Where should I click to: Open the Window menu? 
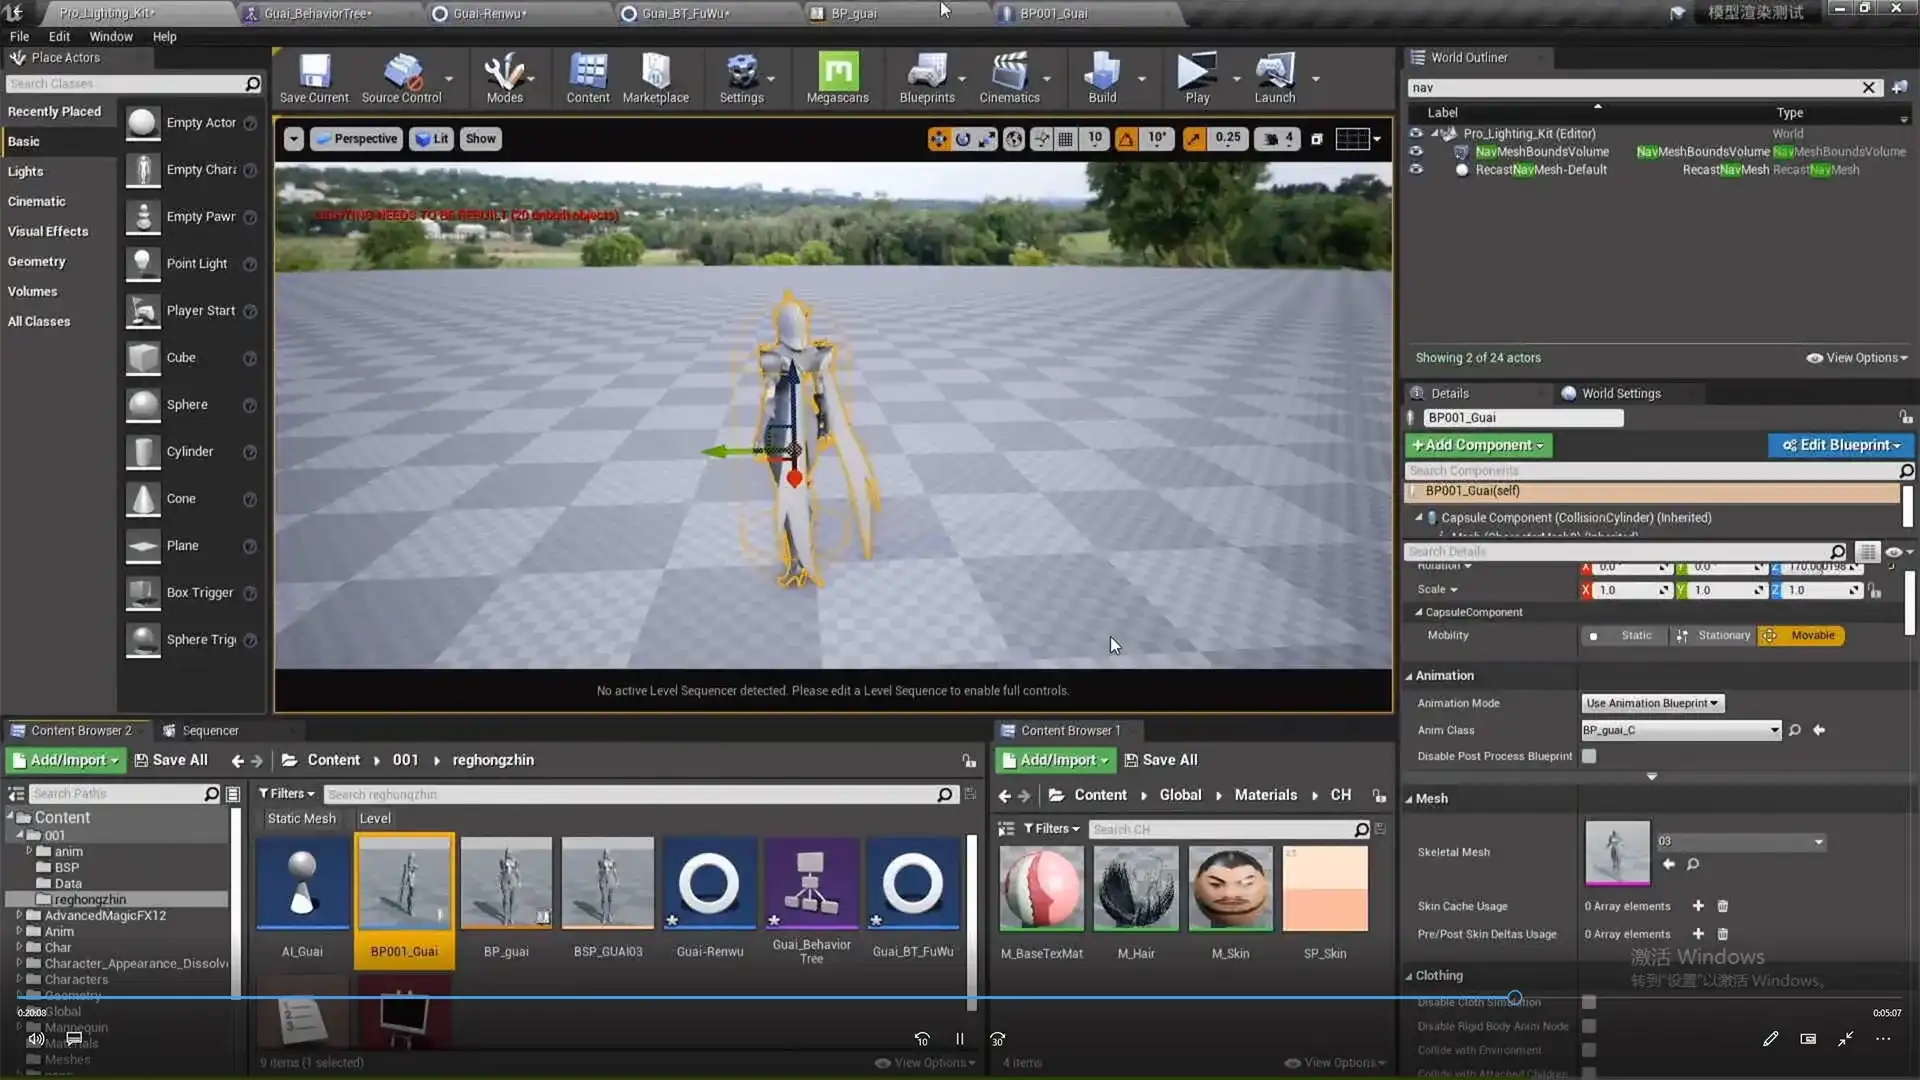(111, 36)
